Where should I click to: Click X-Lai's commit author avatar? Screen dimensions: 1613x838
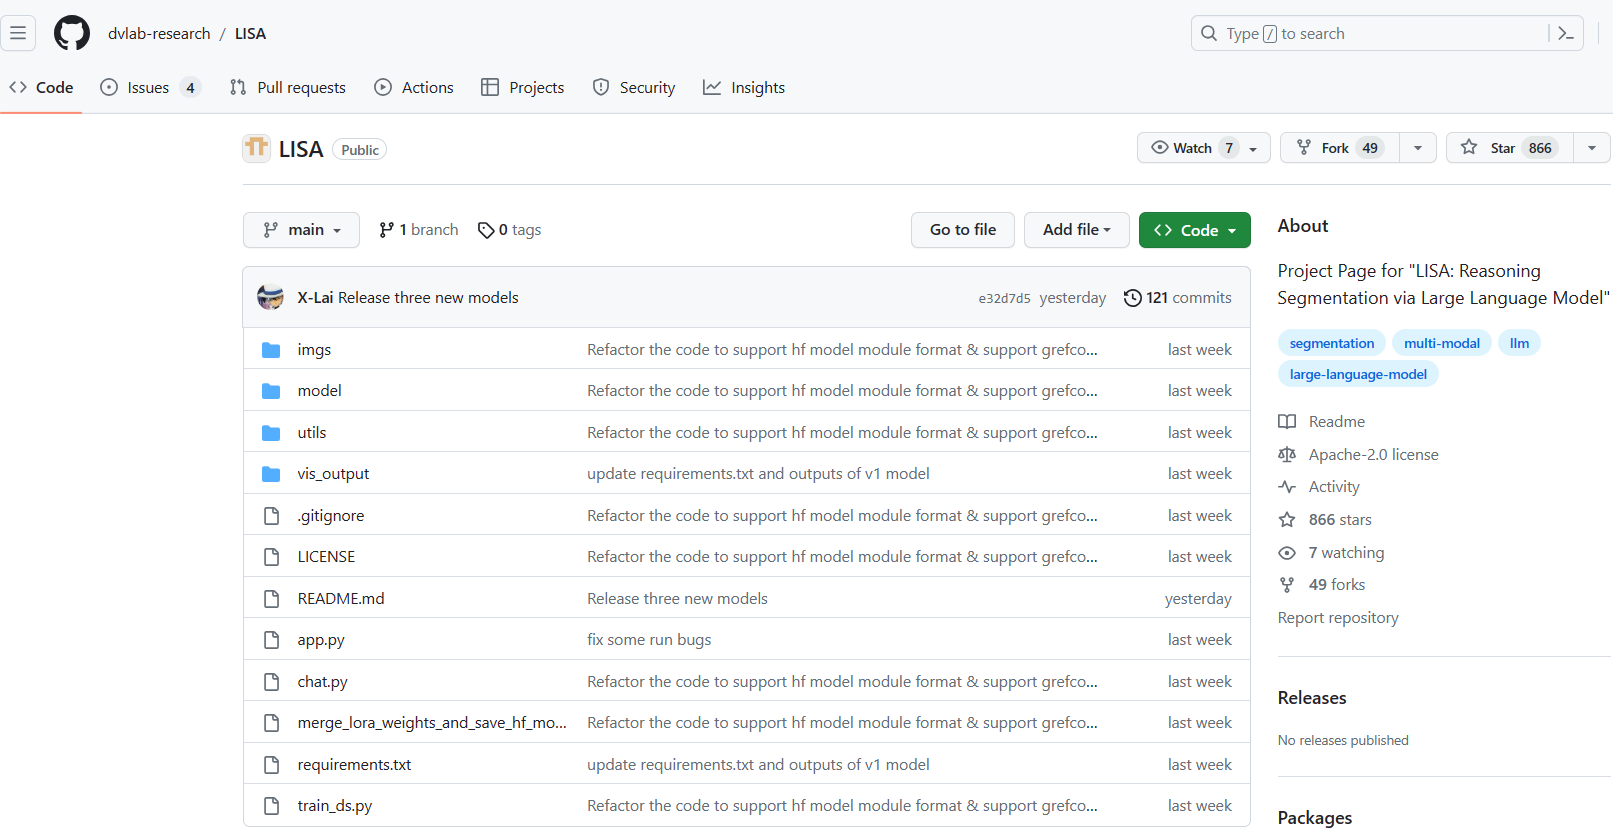point(270,297)
